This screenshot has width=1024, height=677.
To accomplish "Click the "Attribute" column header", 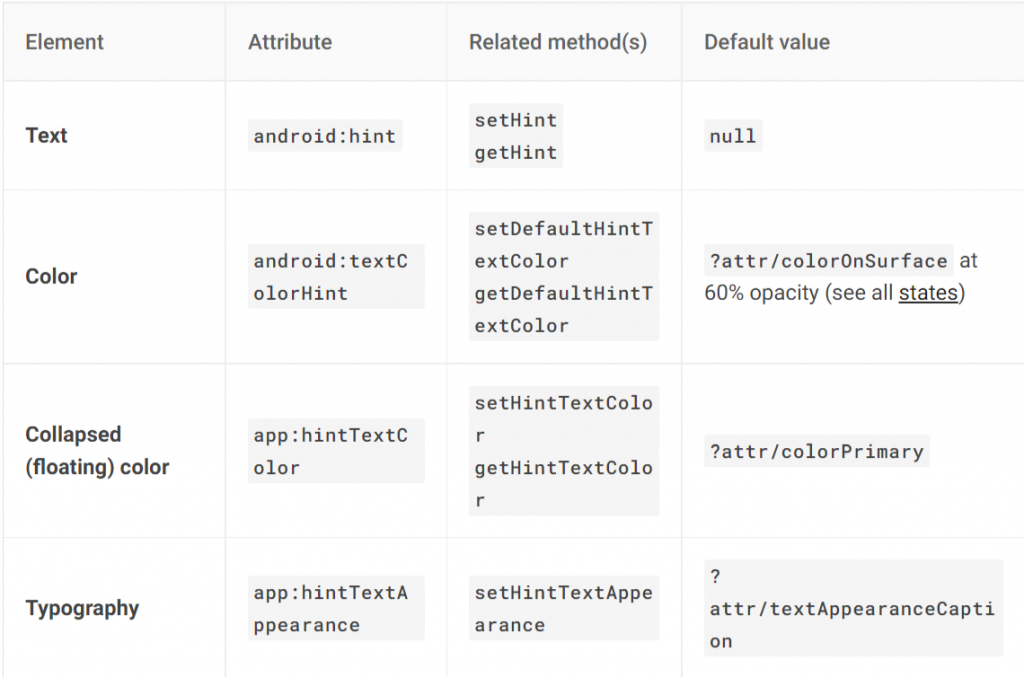I will tap(290, 42).
